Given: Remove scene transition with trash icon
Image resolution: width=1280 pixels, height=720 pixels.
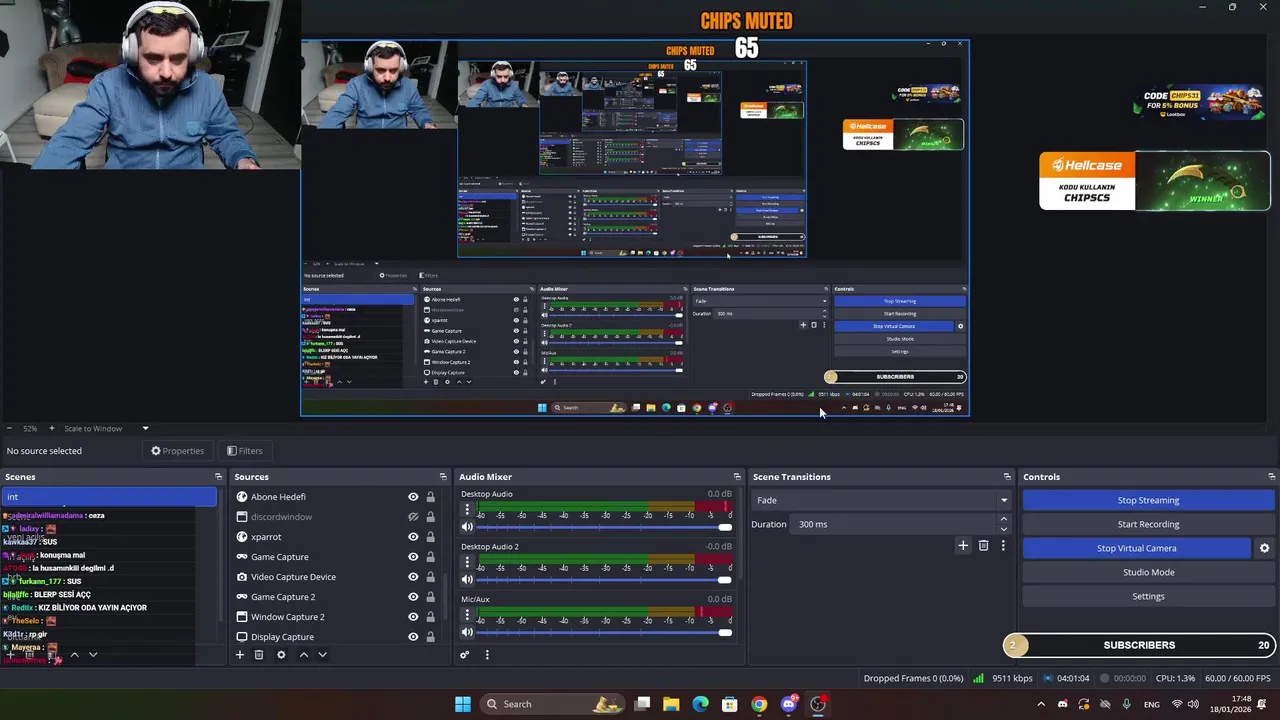Looking at the screenshot, I should tap(984, 546).
